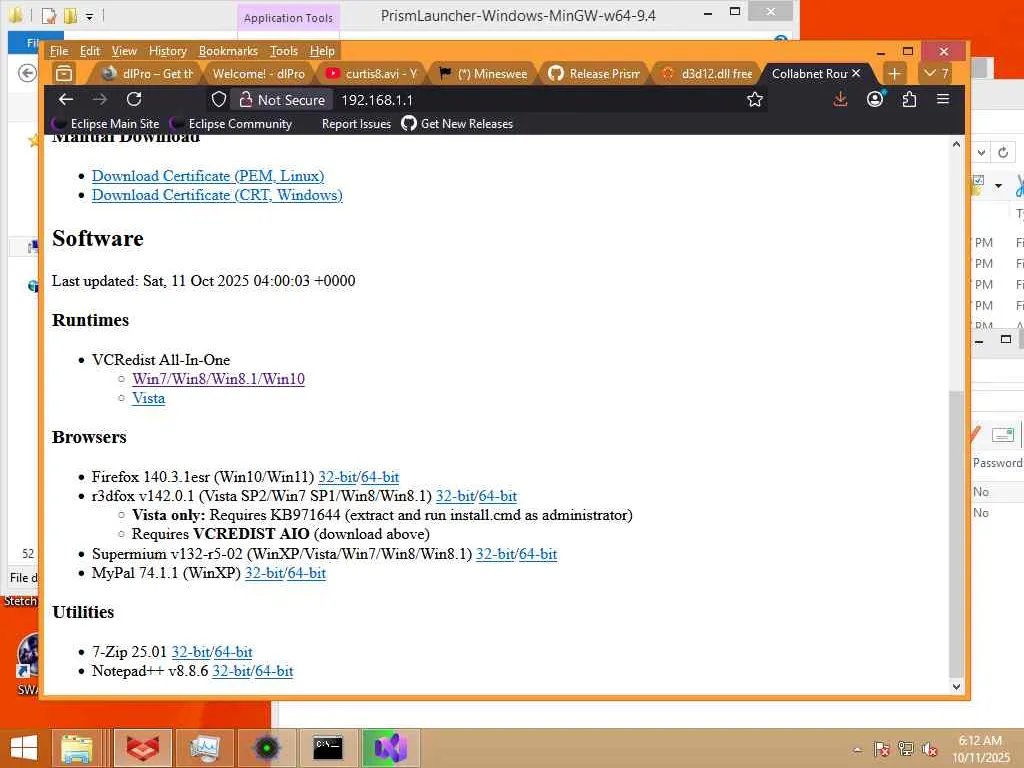Download Notepad++ v8.8.6 64-bit
1024x768 pixels.
pyautogui.click(x=274, y=671)
